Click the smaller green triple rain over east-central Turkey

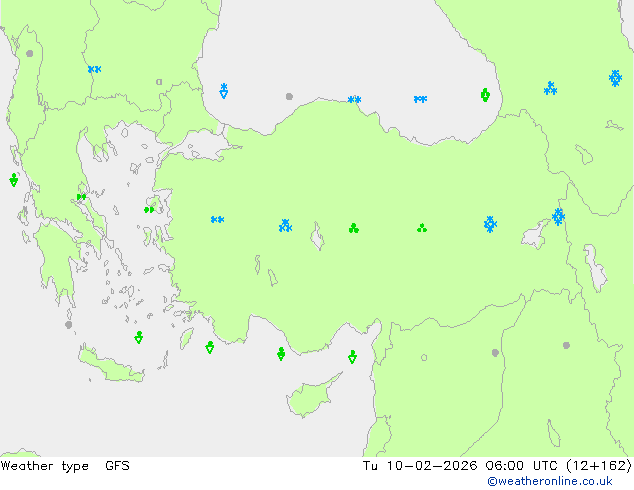tap(422, 228)
